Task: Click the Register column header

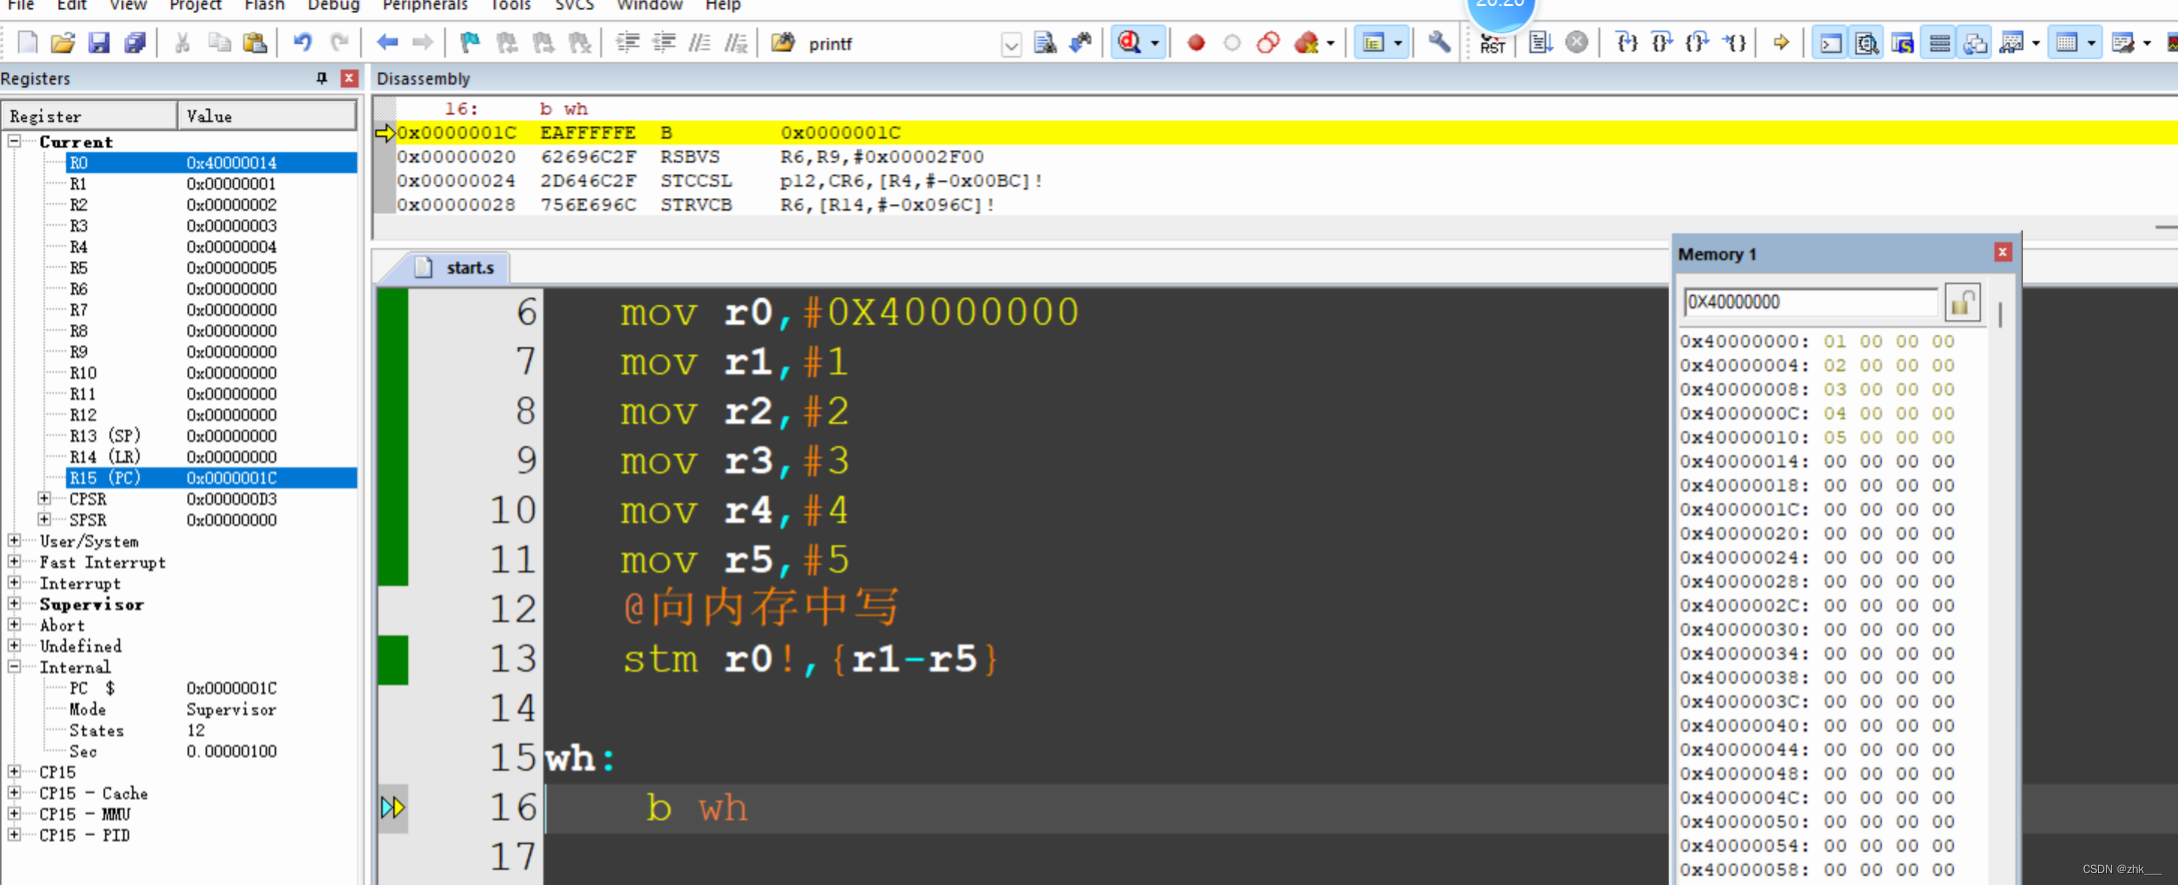Action: [x=90, y=116]
